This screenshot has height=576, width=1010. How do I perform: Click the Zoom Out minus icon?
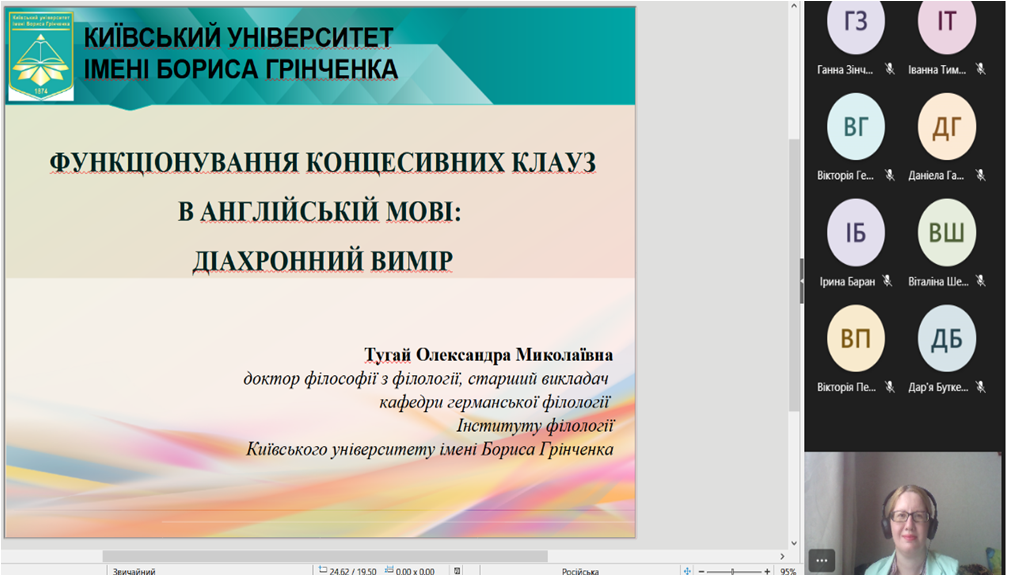(702, 570)
